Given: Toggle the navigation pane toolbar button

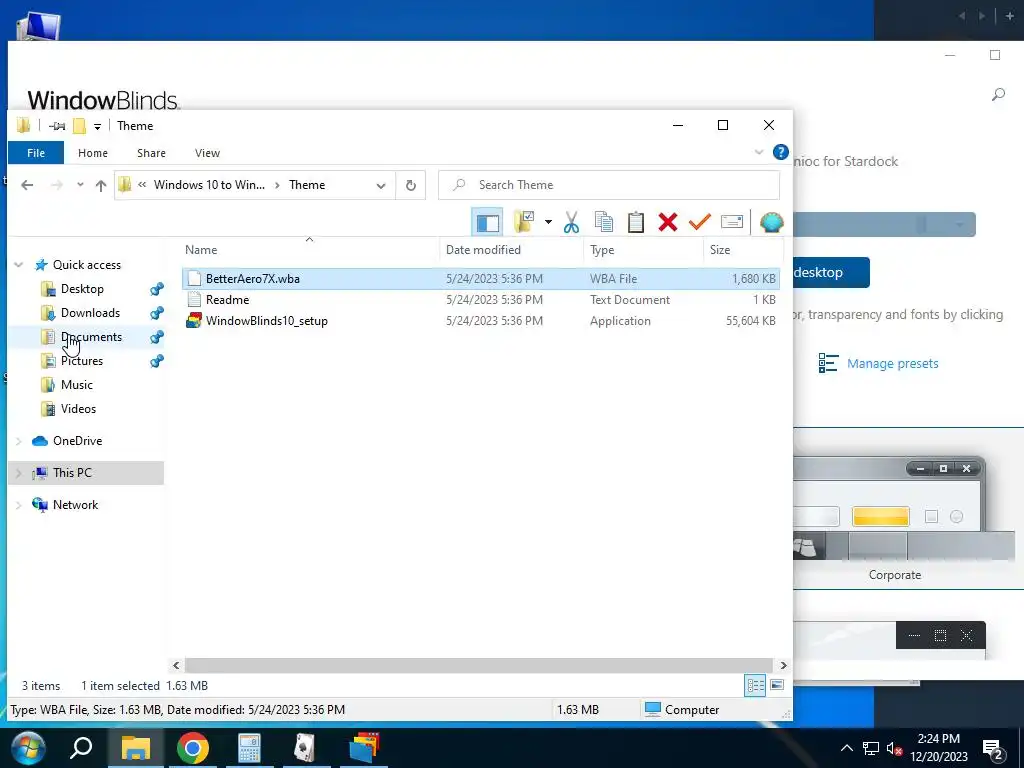Looking at the screenshot, I should 487,223.
